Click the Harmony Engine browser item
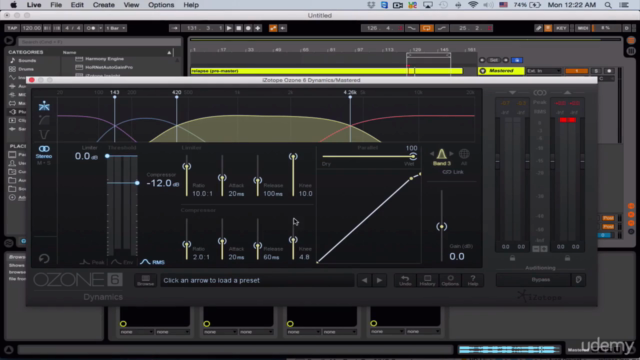 click(104, 59)
